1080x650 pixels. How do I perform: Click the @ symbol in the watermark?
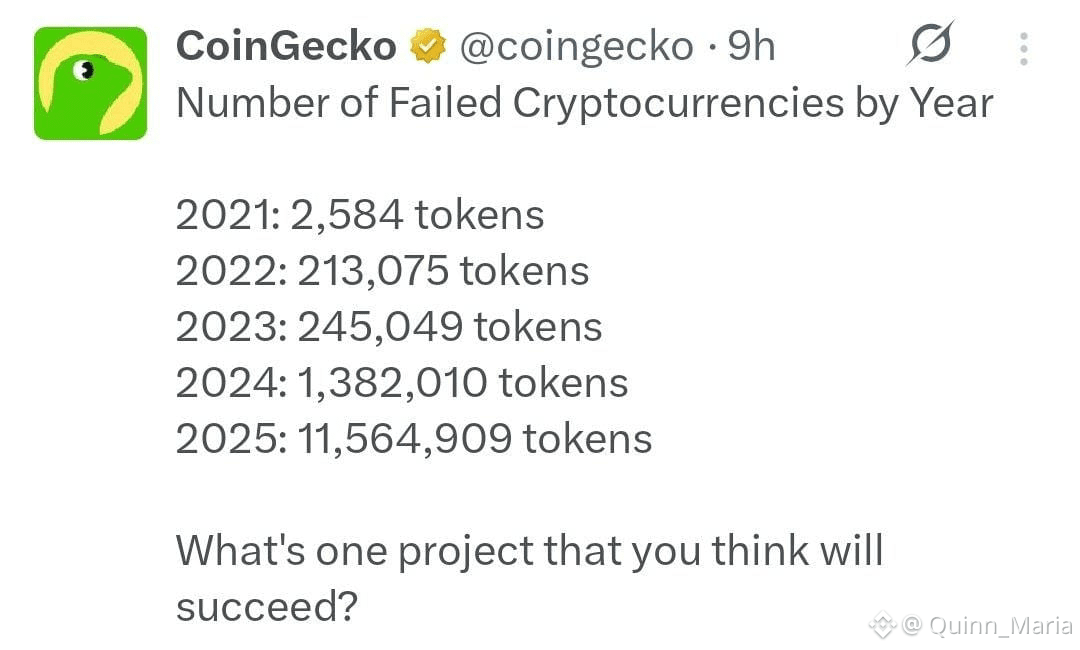[911, 625]
